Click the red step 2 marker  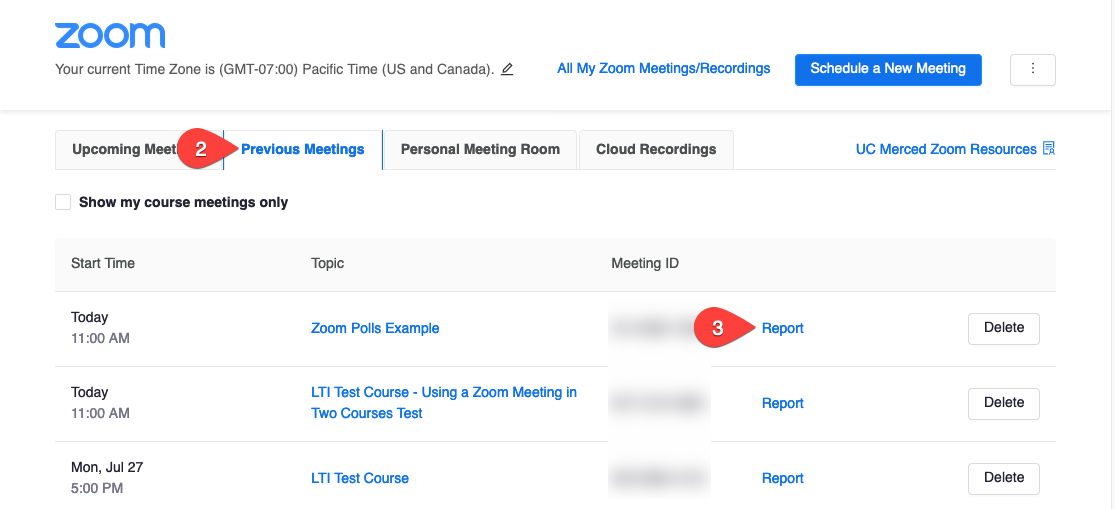pos(203,150)
